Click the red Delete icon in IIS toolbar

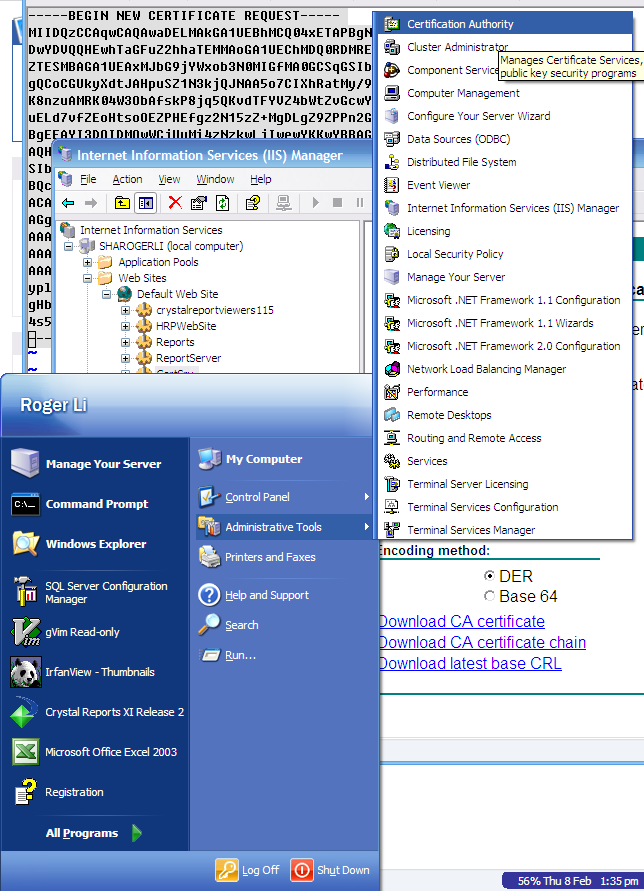tap(174, 203)
